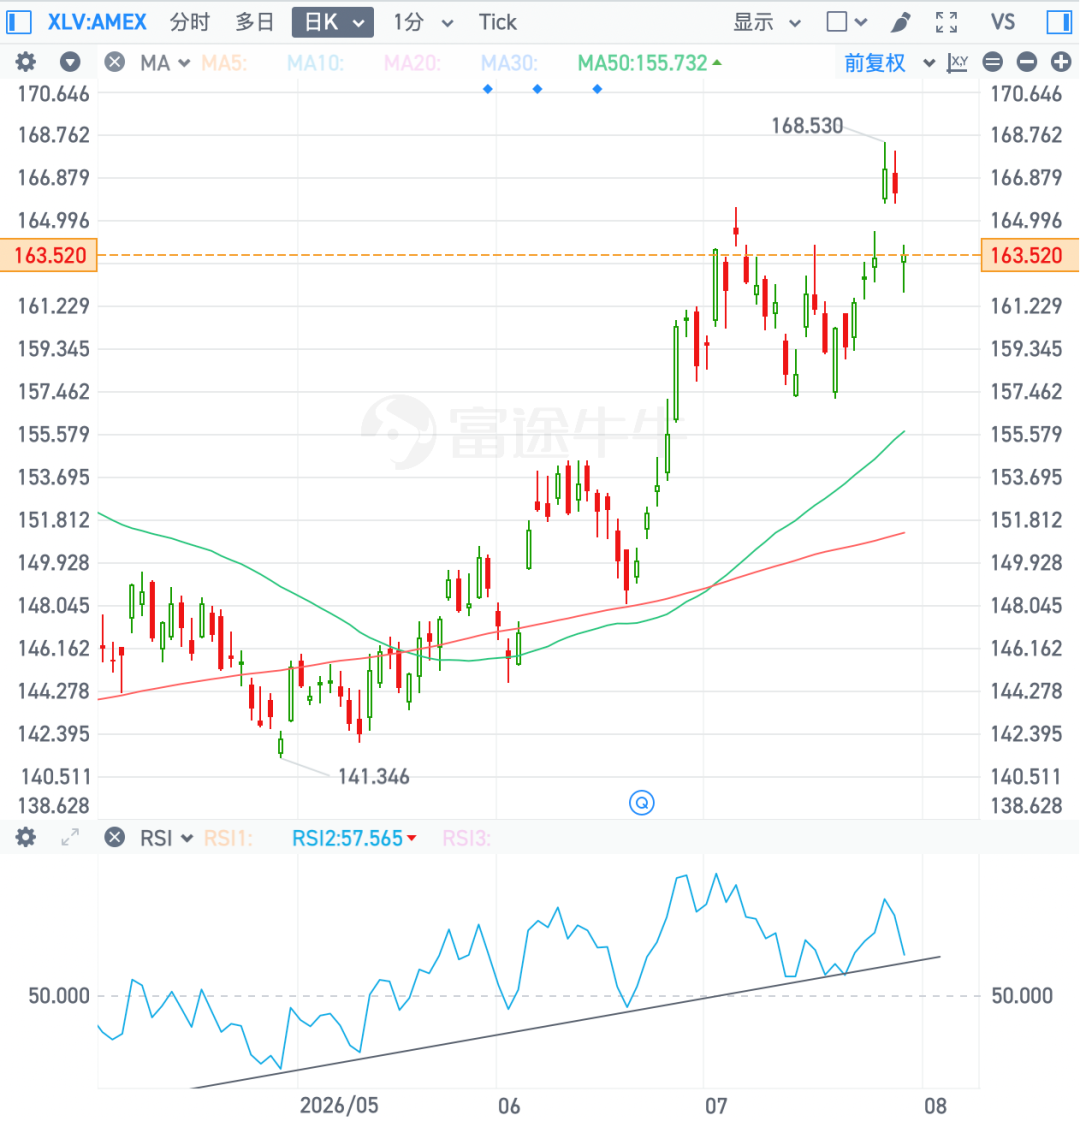
Task: Toggle the MA10 line visibility
Action: tap(315, 63)
